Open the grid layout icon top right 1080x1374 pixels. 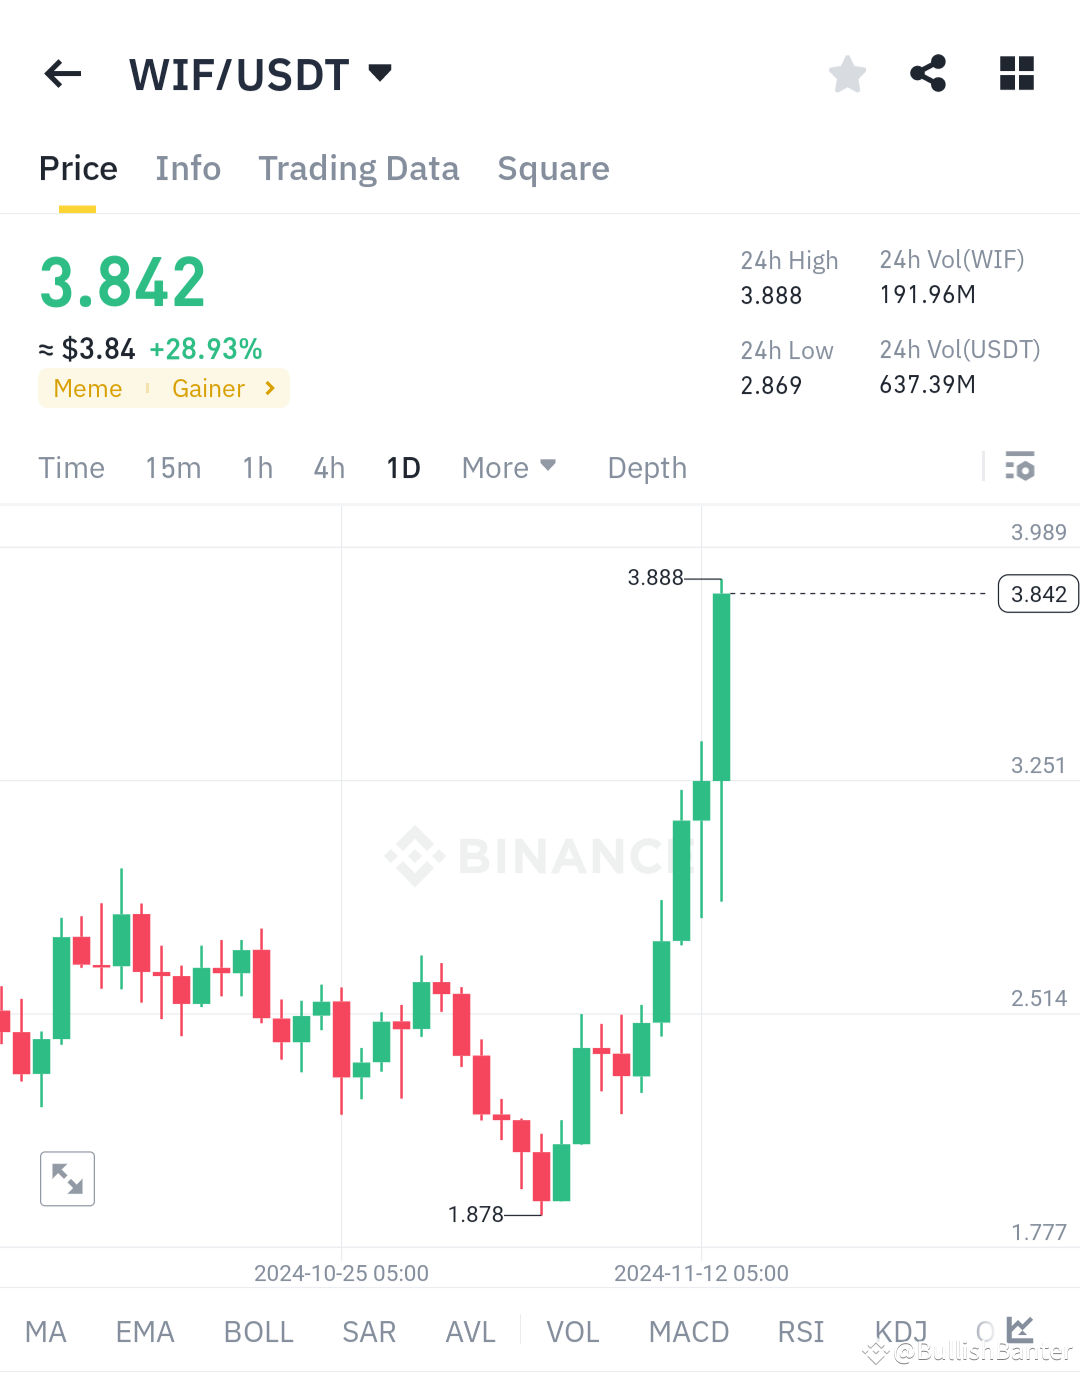click(1016, 73)
